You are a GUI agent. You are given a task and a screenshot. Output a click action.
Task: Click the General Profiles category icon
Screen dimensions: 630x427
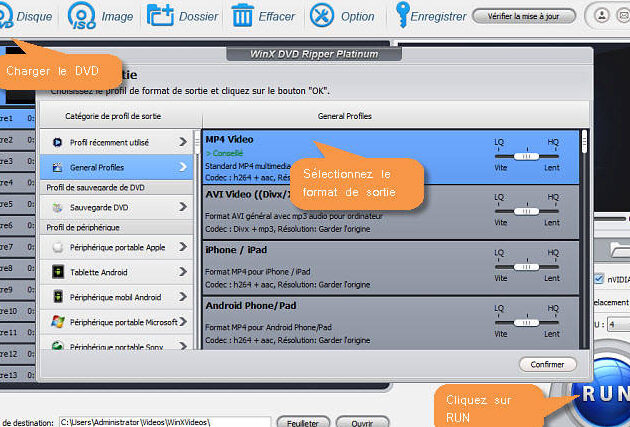pos(57,167)
